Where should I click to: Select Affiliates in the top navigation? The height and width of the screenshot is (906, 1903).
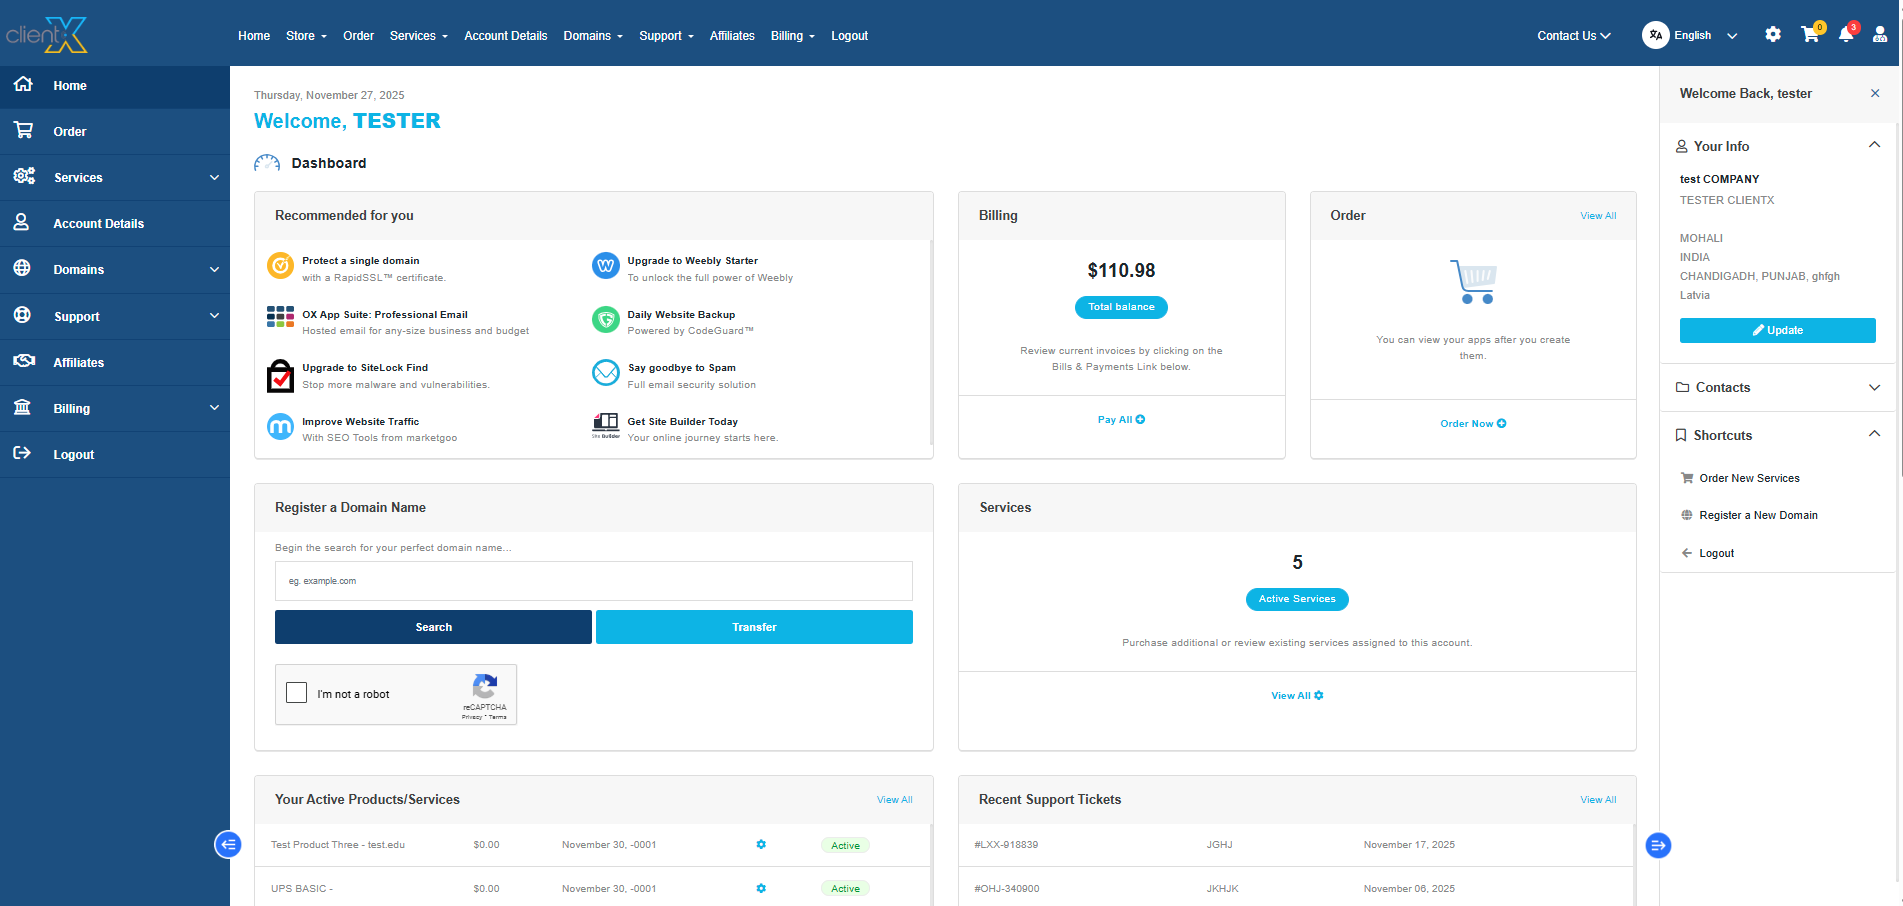pyautogui.click(x=732, y=36)
